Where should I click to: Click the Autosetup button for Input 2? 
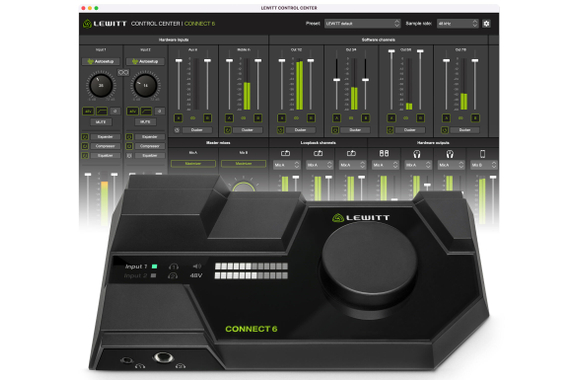click(x=145, y=61)
